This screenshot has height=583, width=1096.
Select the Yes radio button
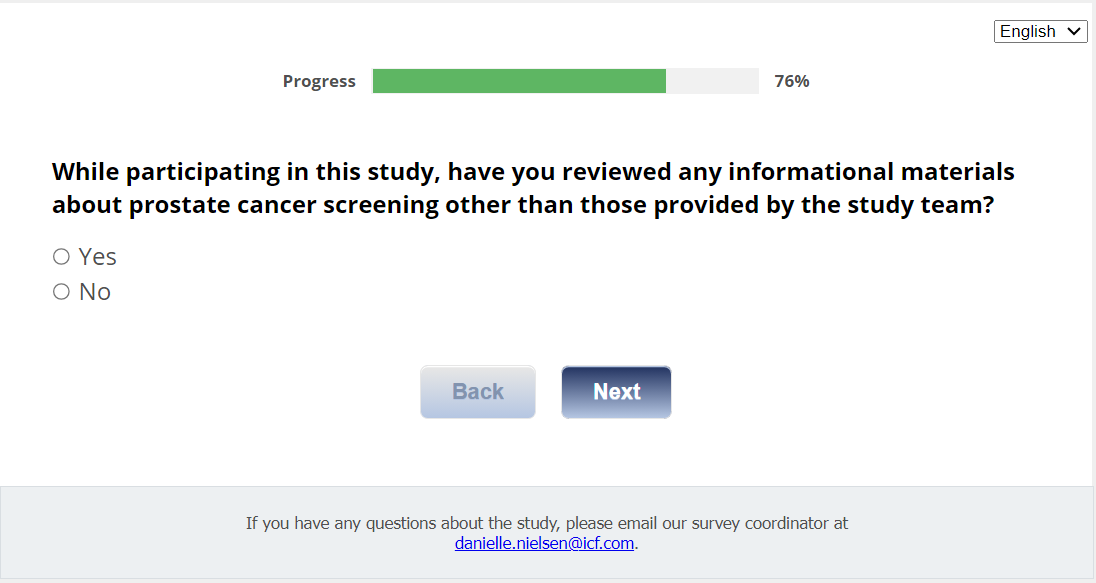(61, 257)
